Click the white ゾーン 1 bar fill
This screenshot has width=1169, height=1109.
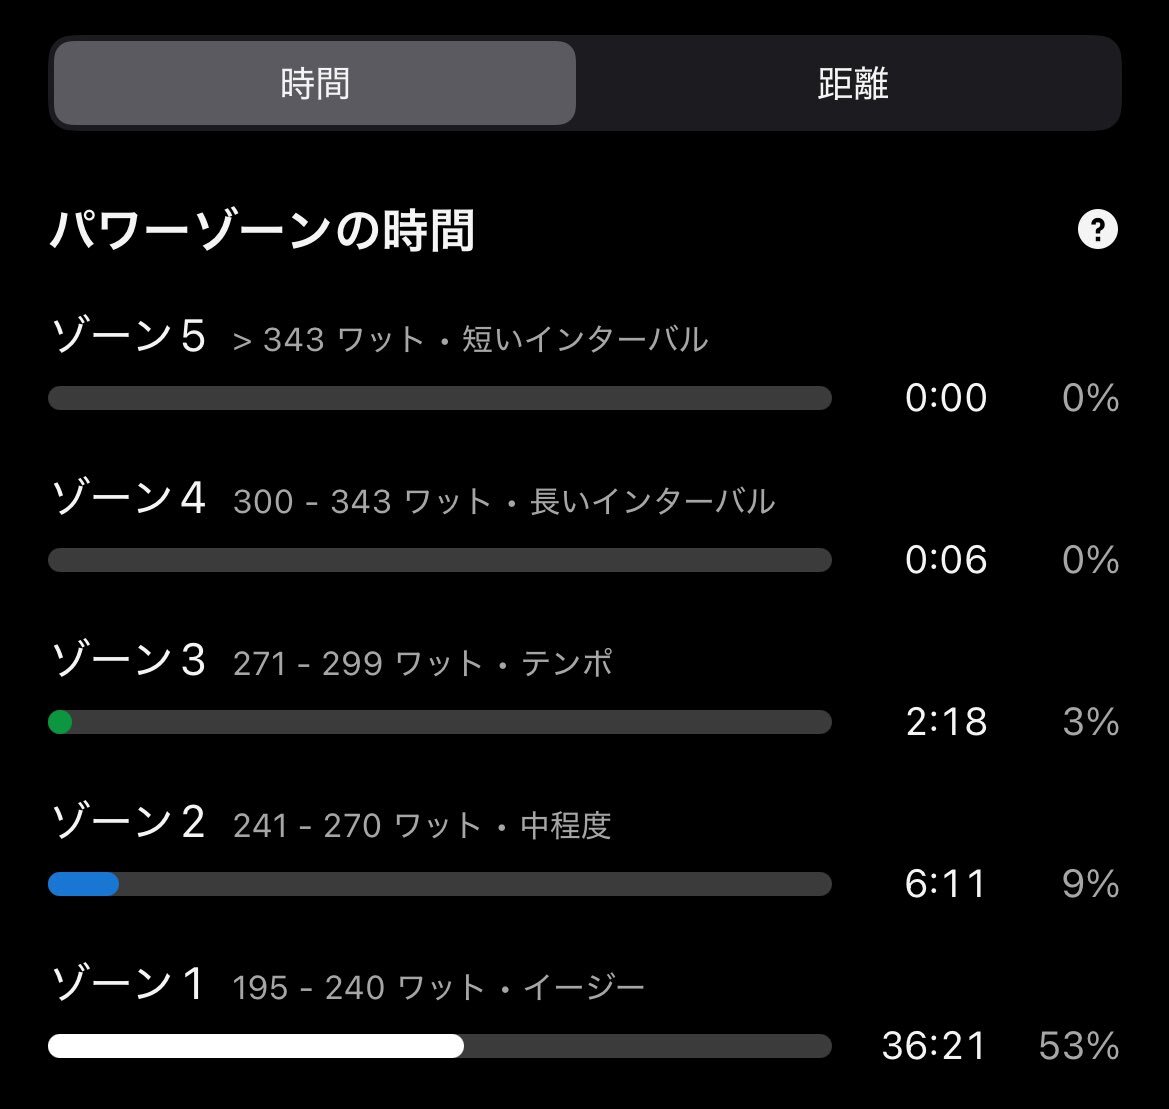click(256, 1046)
